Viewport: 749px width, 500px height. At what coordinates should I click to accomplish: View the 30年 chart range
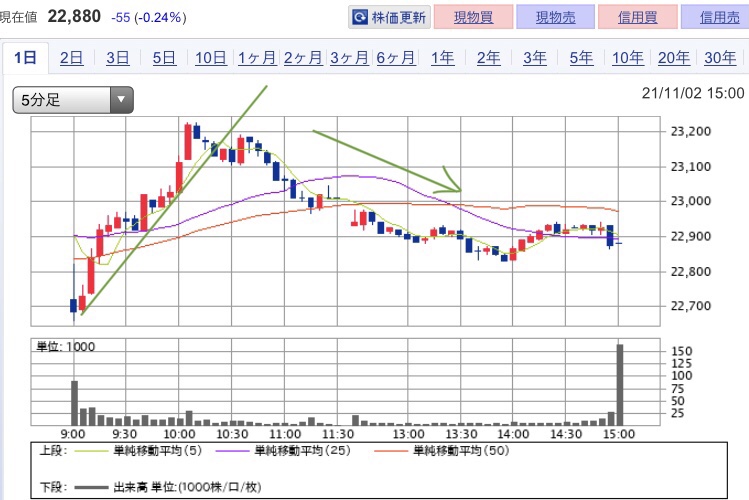click(720, 58)
